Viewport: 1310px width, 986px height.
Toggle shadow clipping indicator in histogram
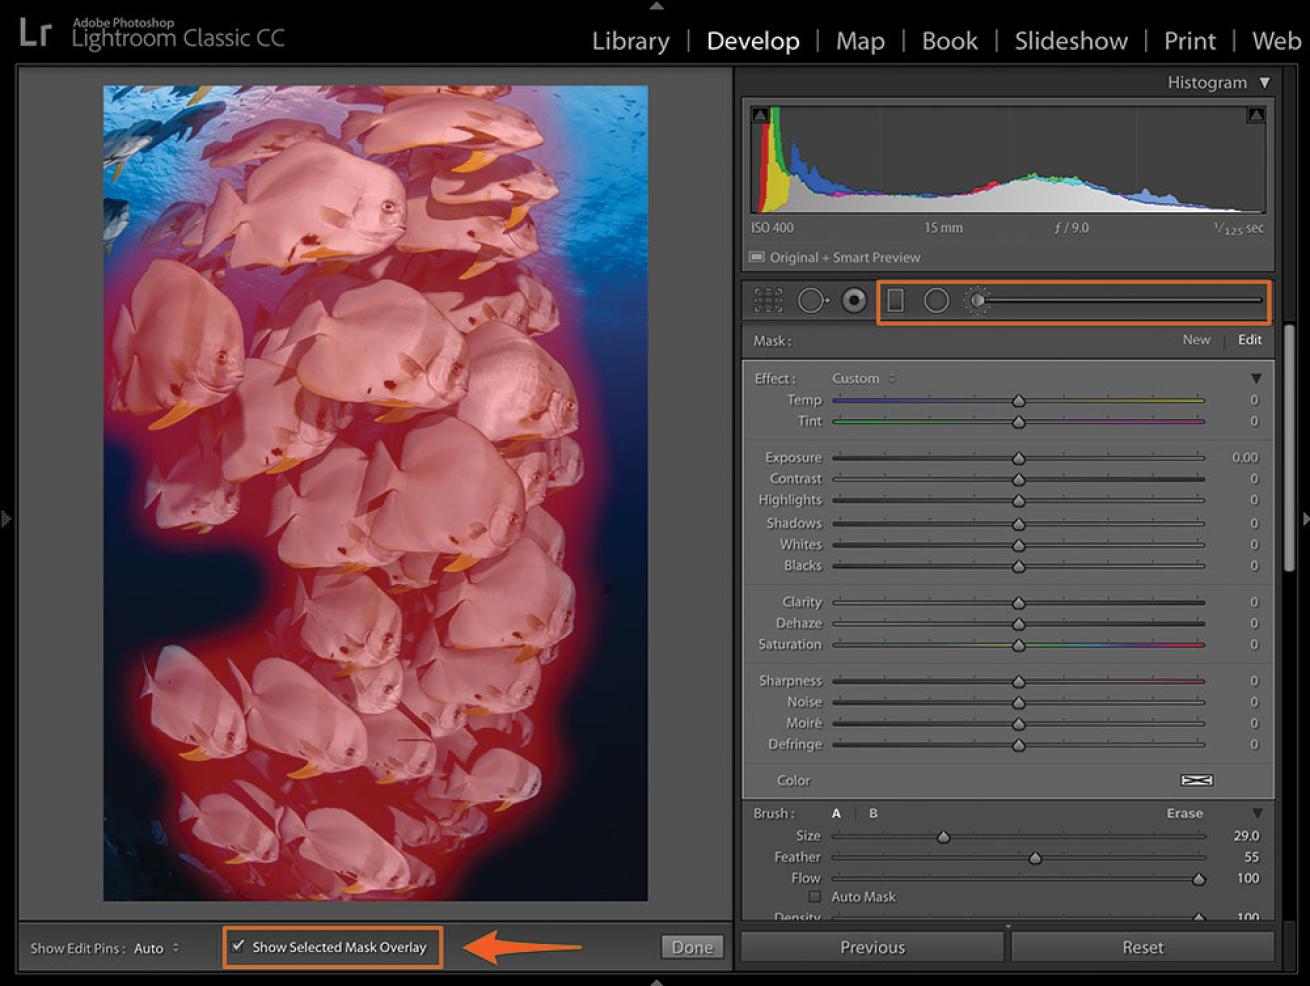click(760, 115)
